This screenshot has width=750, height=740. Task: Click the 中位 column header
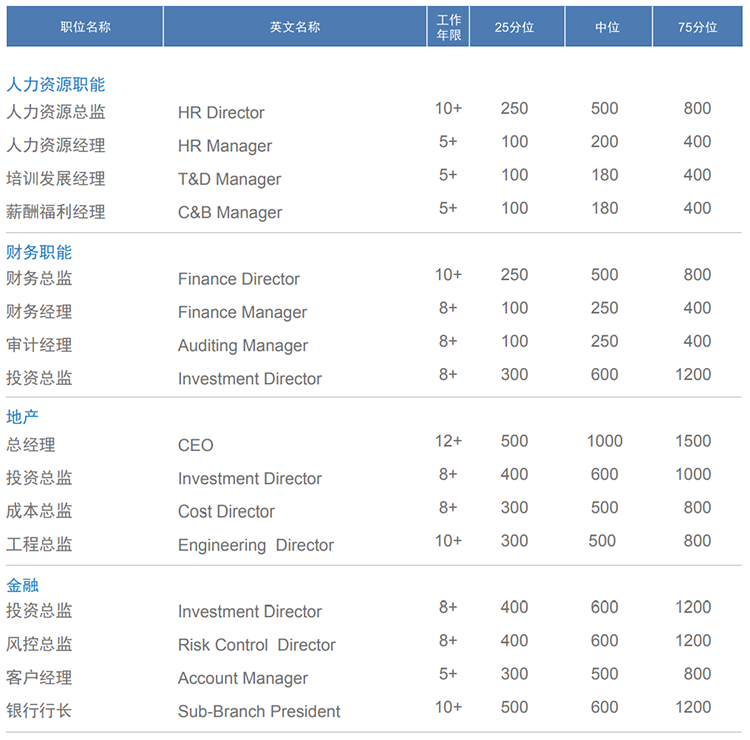point(607,27)
